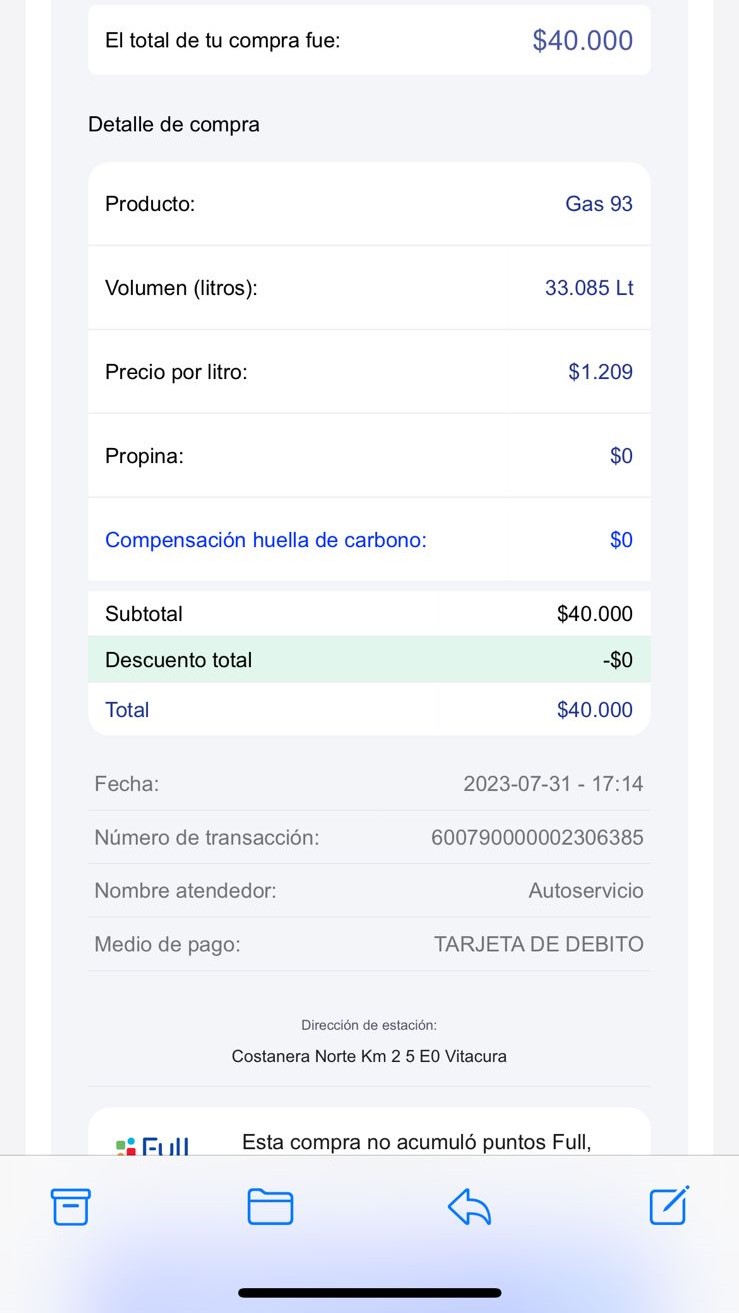739x1313 pixels.
Task: Tap the Gas 93 product value
Action: [599, 204]
